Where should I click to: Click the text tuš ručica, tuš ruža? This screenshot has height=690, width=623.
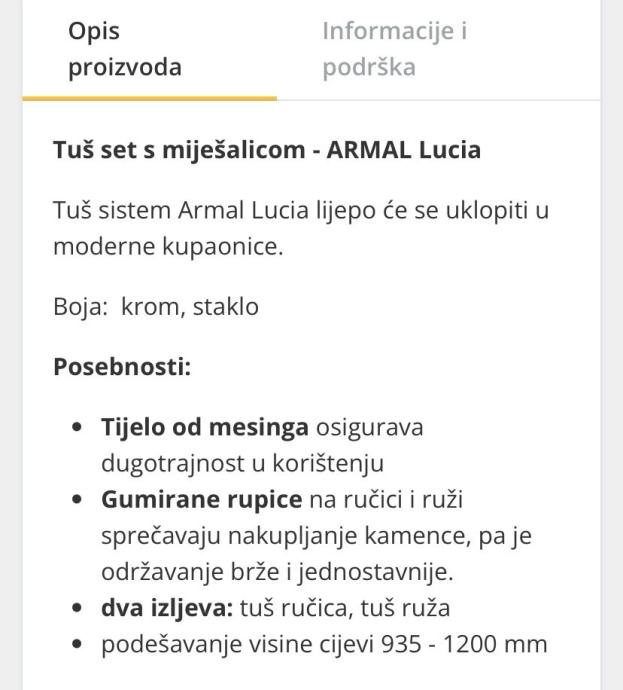pyautogui.click(x=345, y=608)
